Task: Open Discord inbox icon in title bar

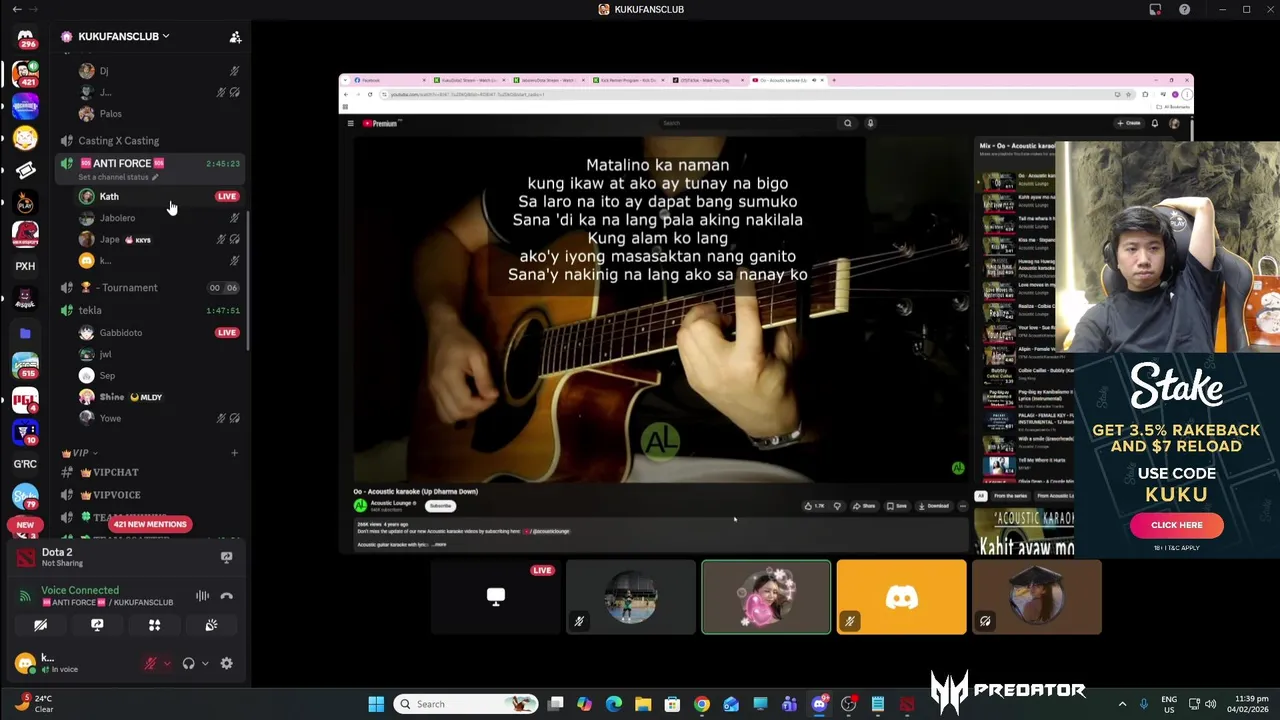Action: pyautogui.click(x=1155, y=9)
